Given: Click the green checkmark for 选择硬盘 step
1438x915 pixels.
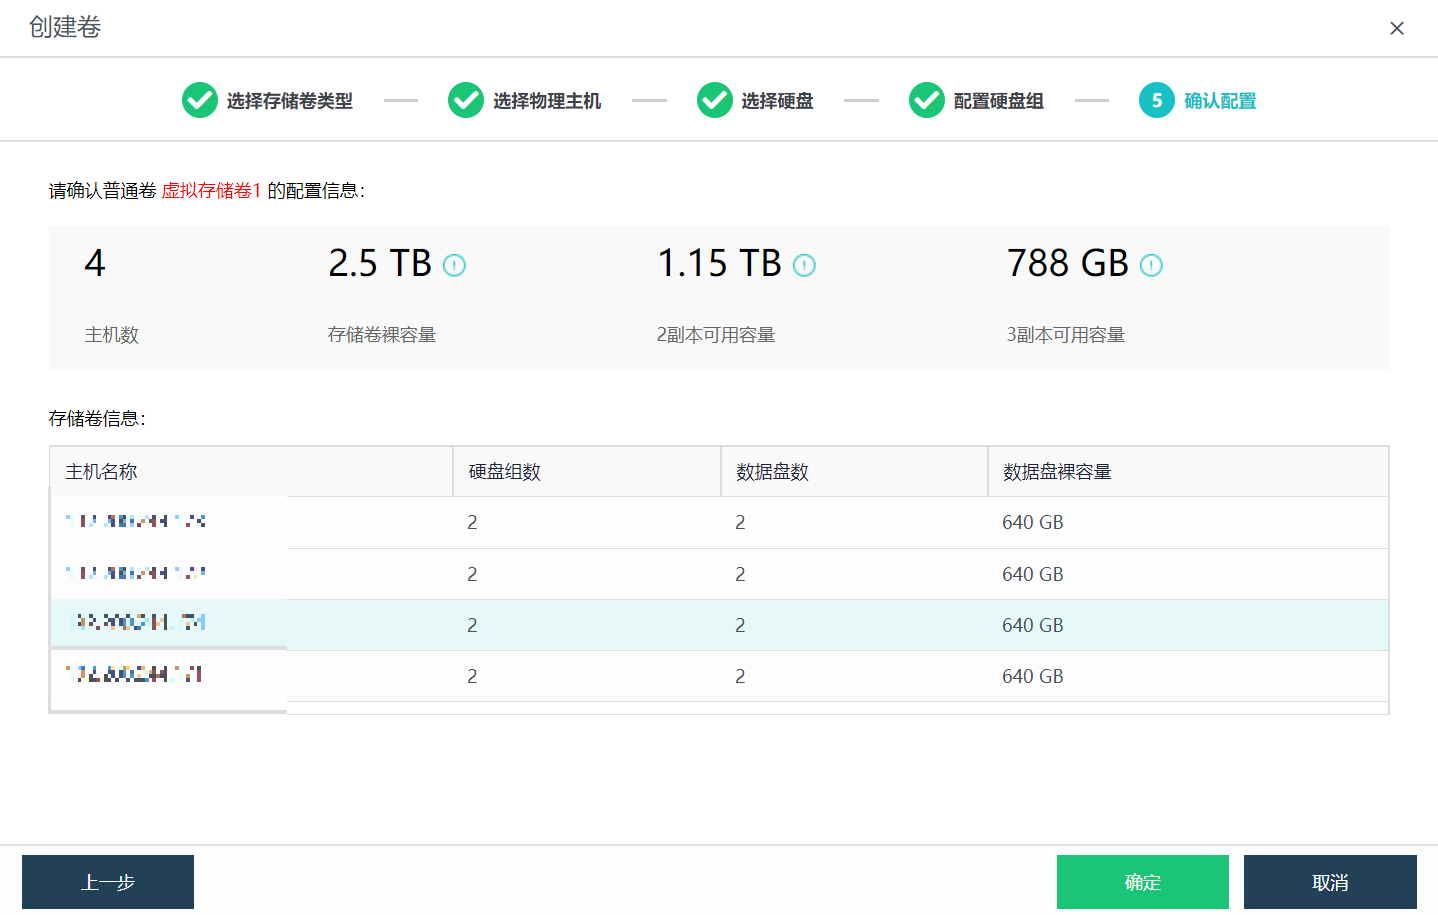Looking at the screenshot, I should click(x=715, y=100).
